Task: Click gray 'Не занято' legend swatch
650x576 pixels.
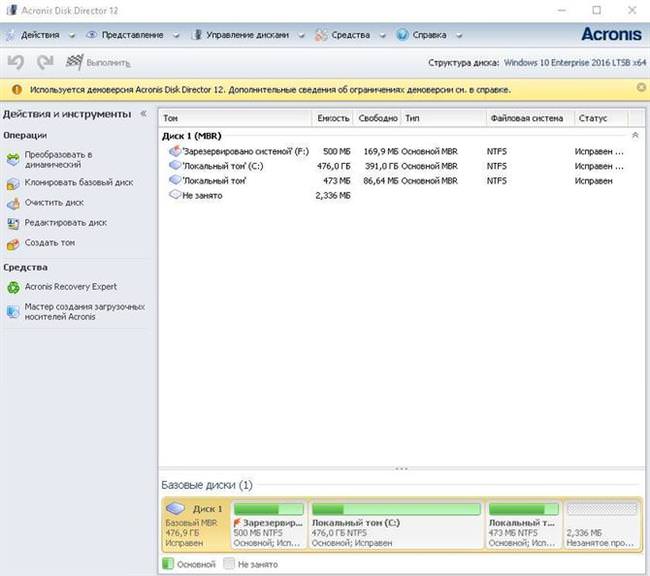Action: tap(229, 564)
